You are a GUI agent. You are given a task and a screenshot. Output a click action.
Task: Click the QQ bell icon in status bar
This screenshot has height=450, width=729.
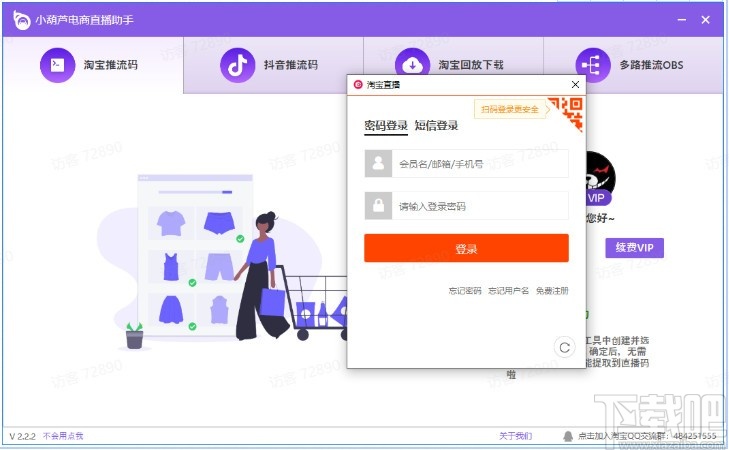pyautogui.click(x=568, y=436)
